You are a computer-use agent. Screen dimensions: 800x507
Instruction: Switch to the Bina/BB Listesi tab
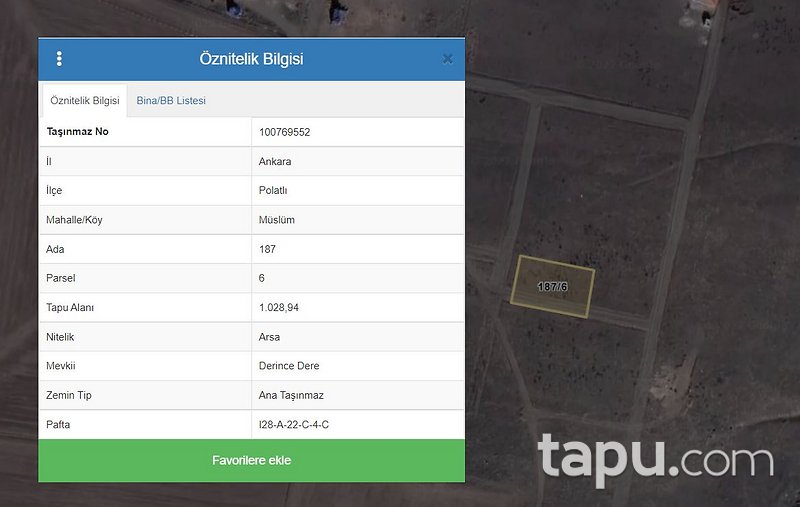tap(171, 101)
